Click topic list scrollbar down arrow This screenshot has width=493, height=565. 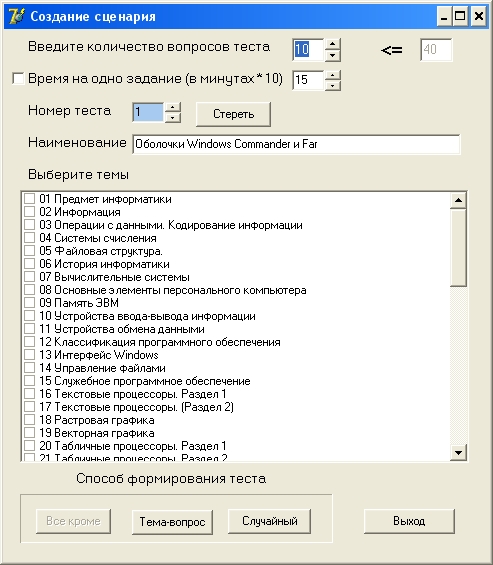click(x=458, y=453)
